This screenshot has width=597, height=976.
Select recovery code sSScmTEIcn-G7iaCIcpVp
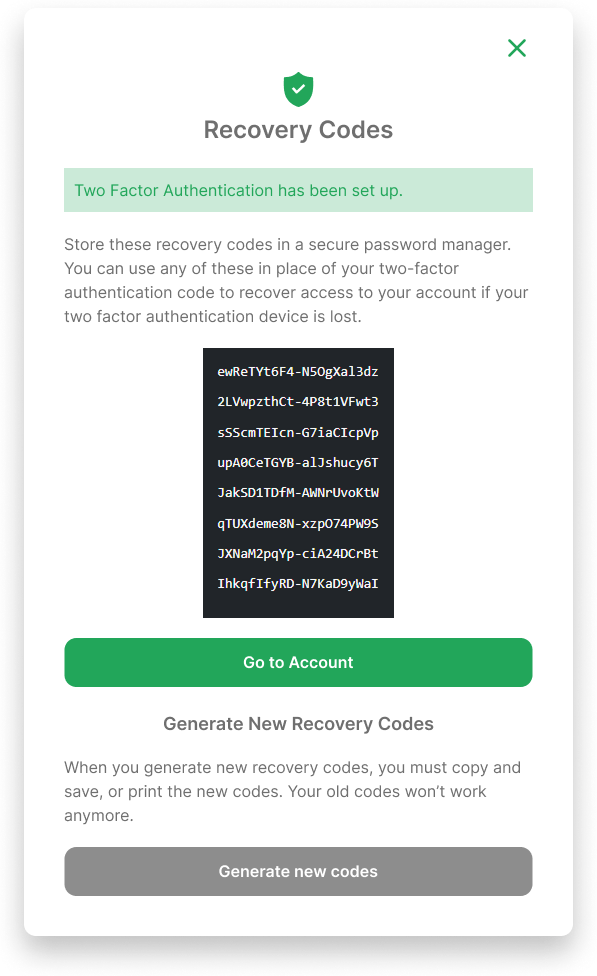(x=297, y=432)
